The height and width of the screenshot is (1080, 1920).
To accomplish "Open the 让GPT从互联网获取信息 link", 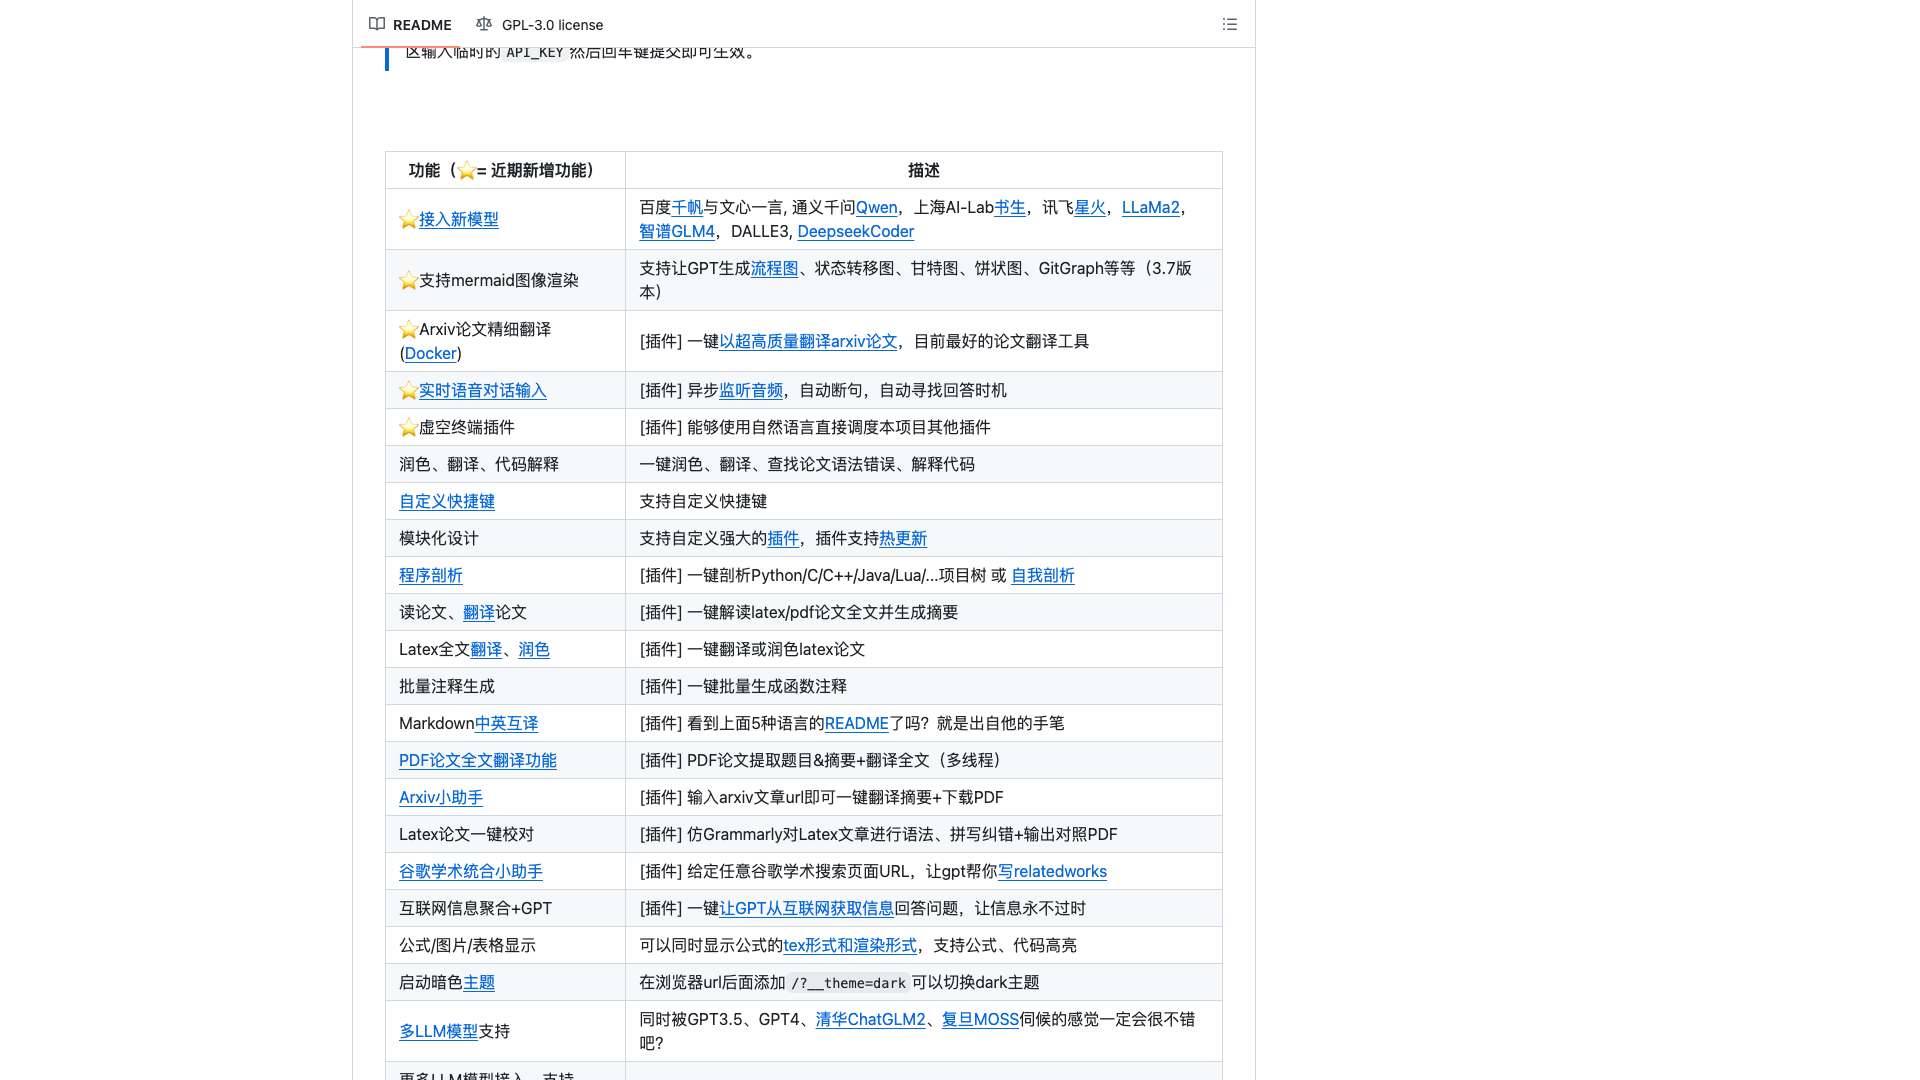I will pos(807,908).
